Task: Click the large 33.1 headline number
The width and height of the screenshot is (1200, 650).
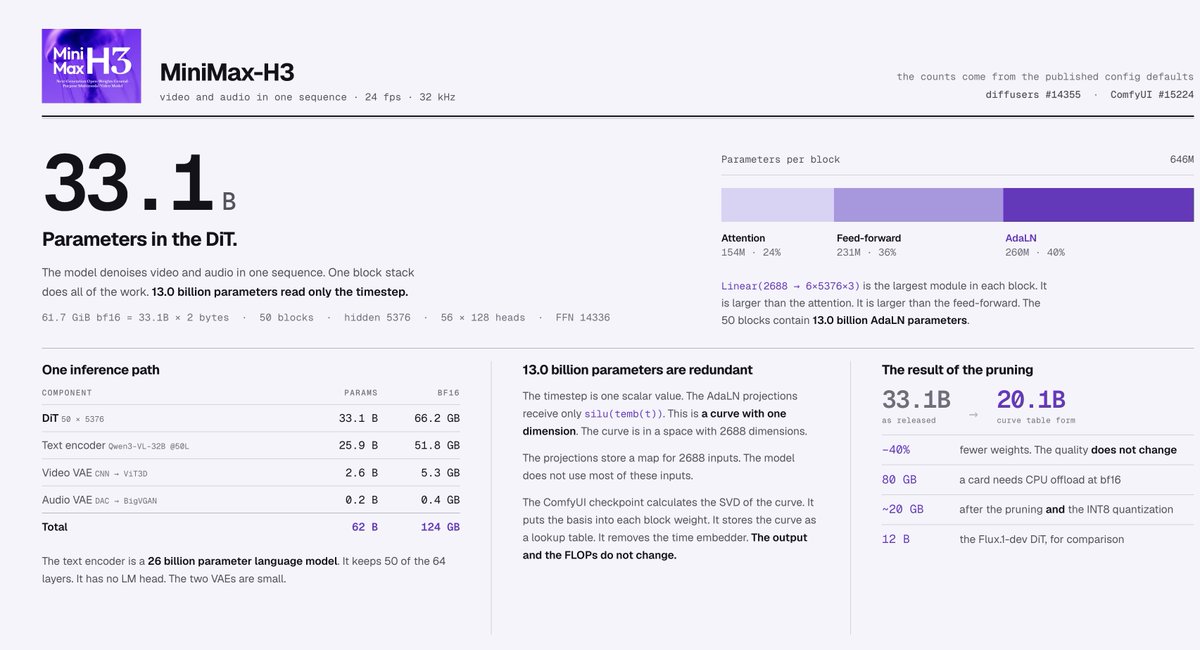Action: point(128,182)
